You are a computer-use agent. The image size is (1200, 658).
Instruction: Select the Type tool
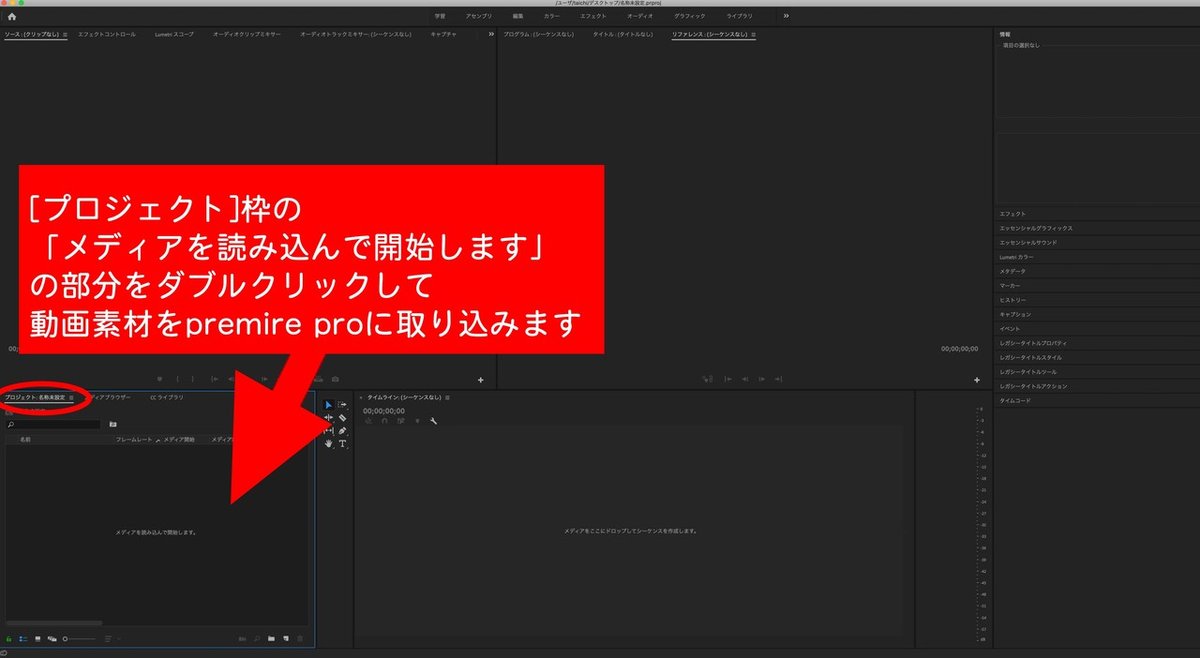point(344,444)
